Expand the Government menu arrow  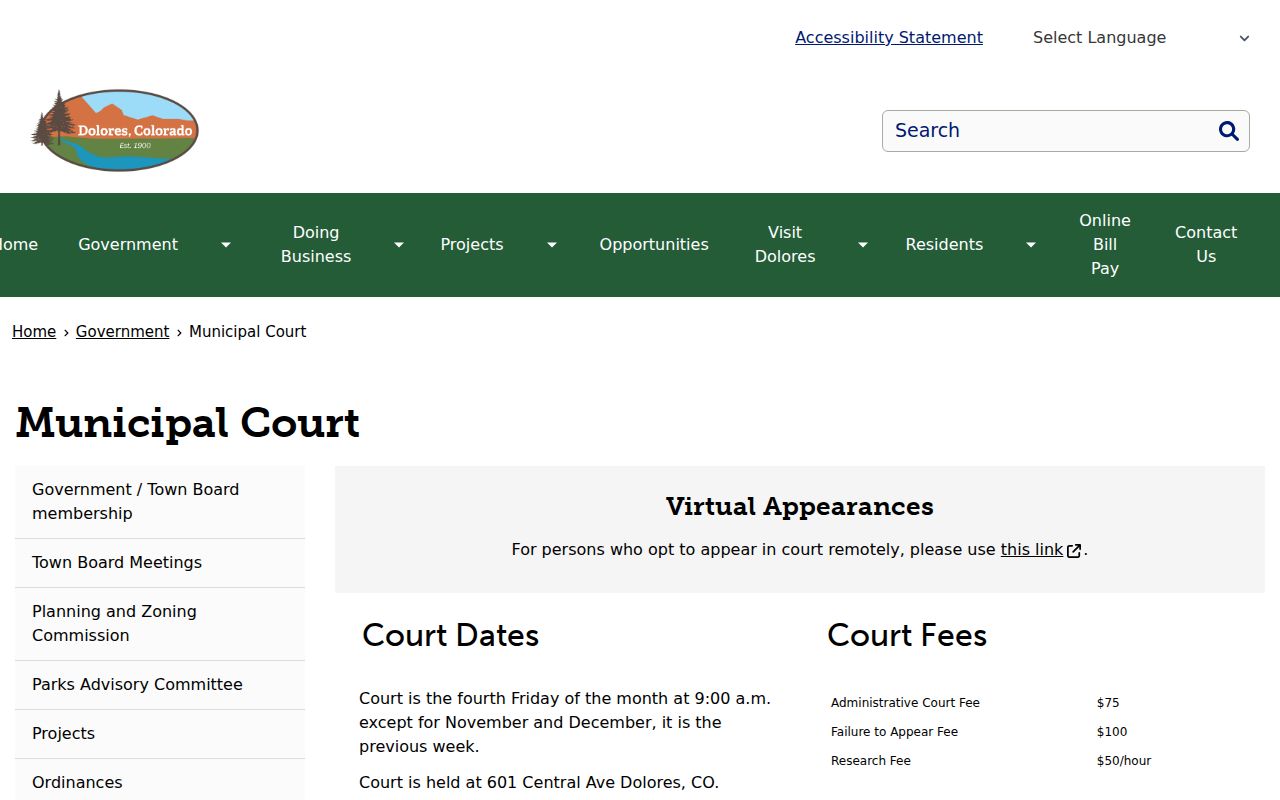pyautogui.click(x=226, y=245)
